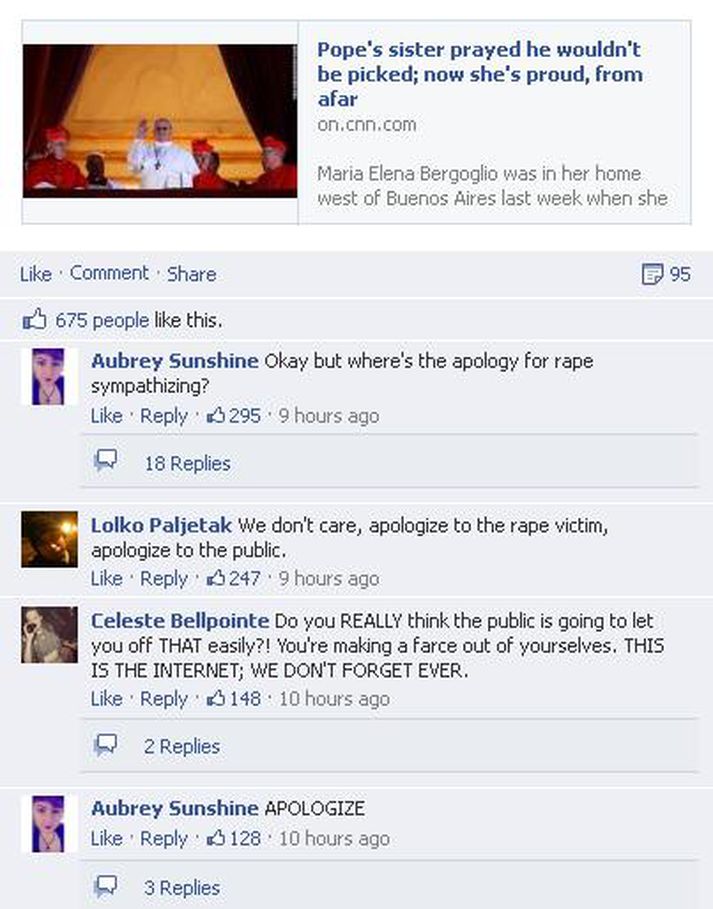Click the 148 likes thumbs-up icon

[x=216, y=698]
